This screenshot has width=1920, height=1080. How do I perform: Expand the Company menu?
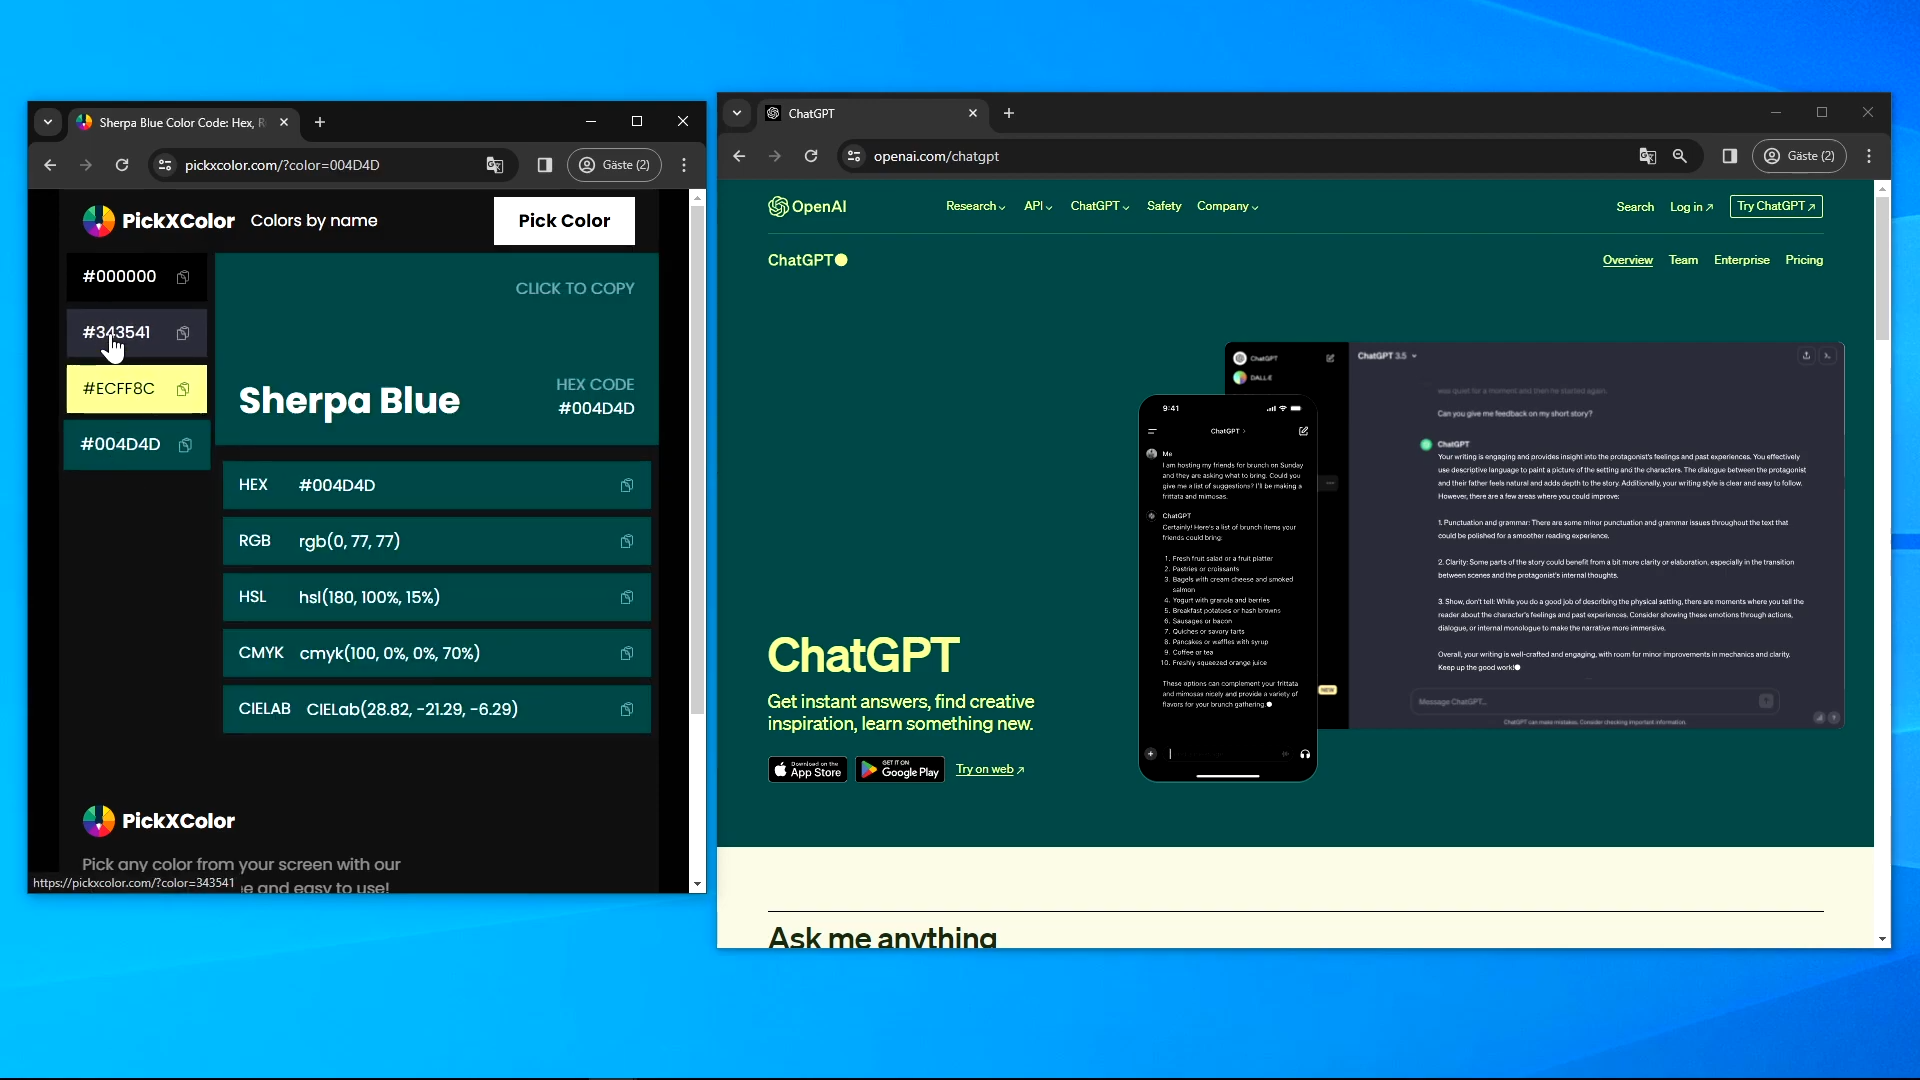1228,206
